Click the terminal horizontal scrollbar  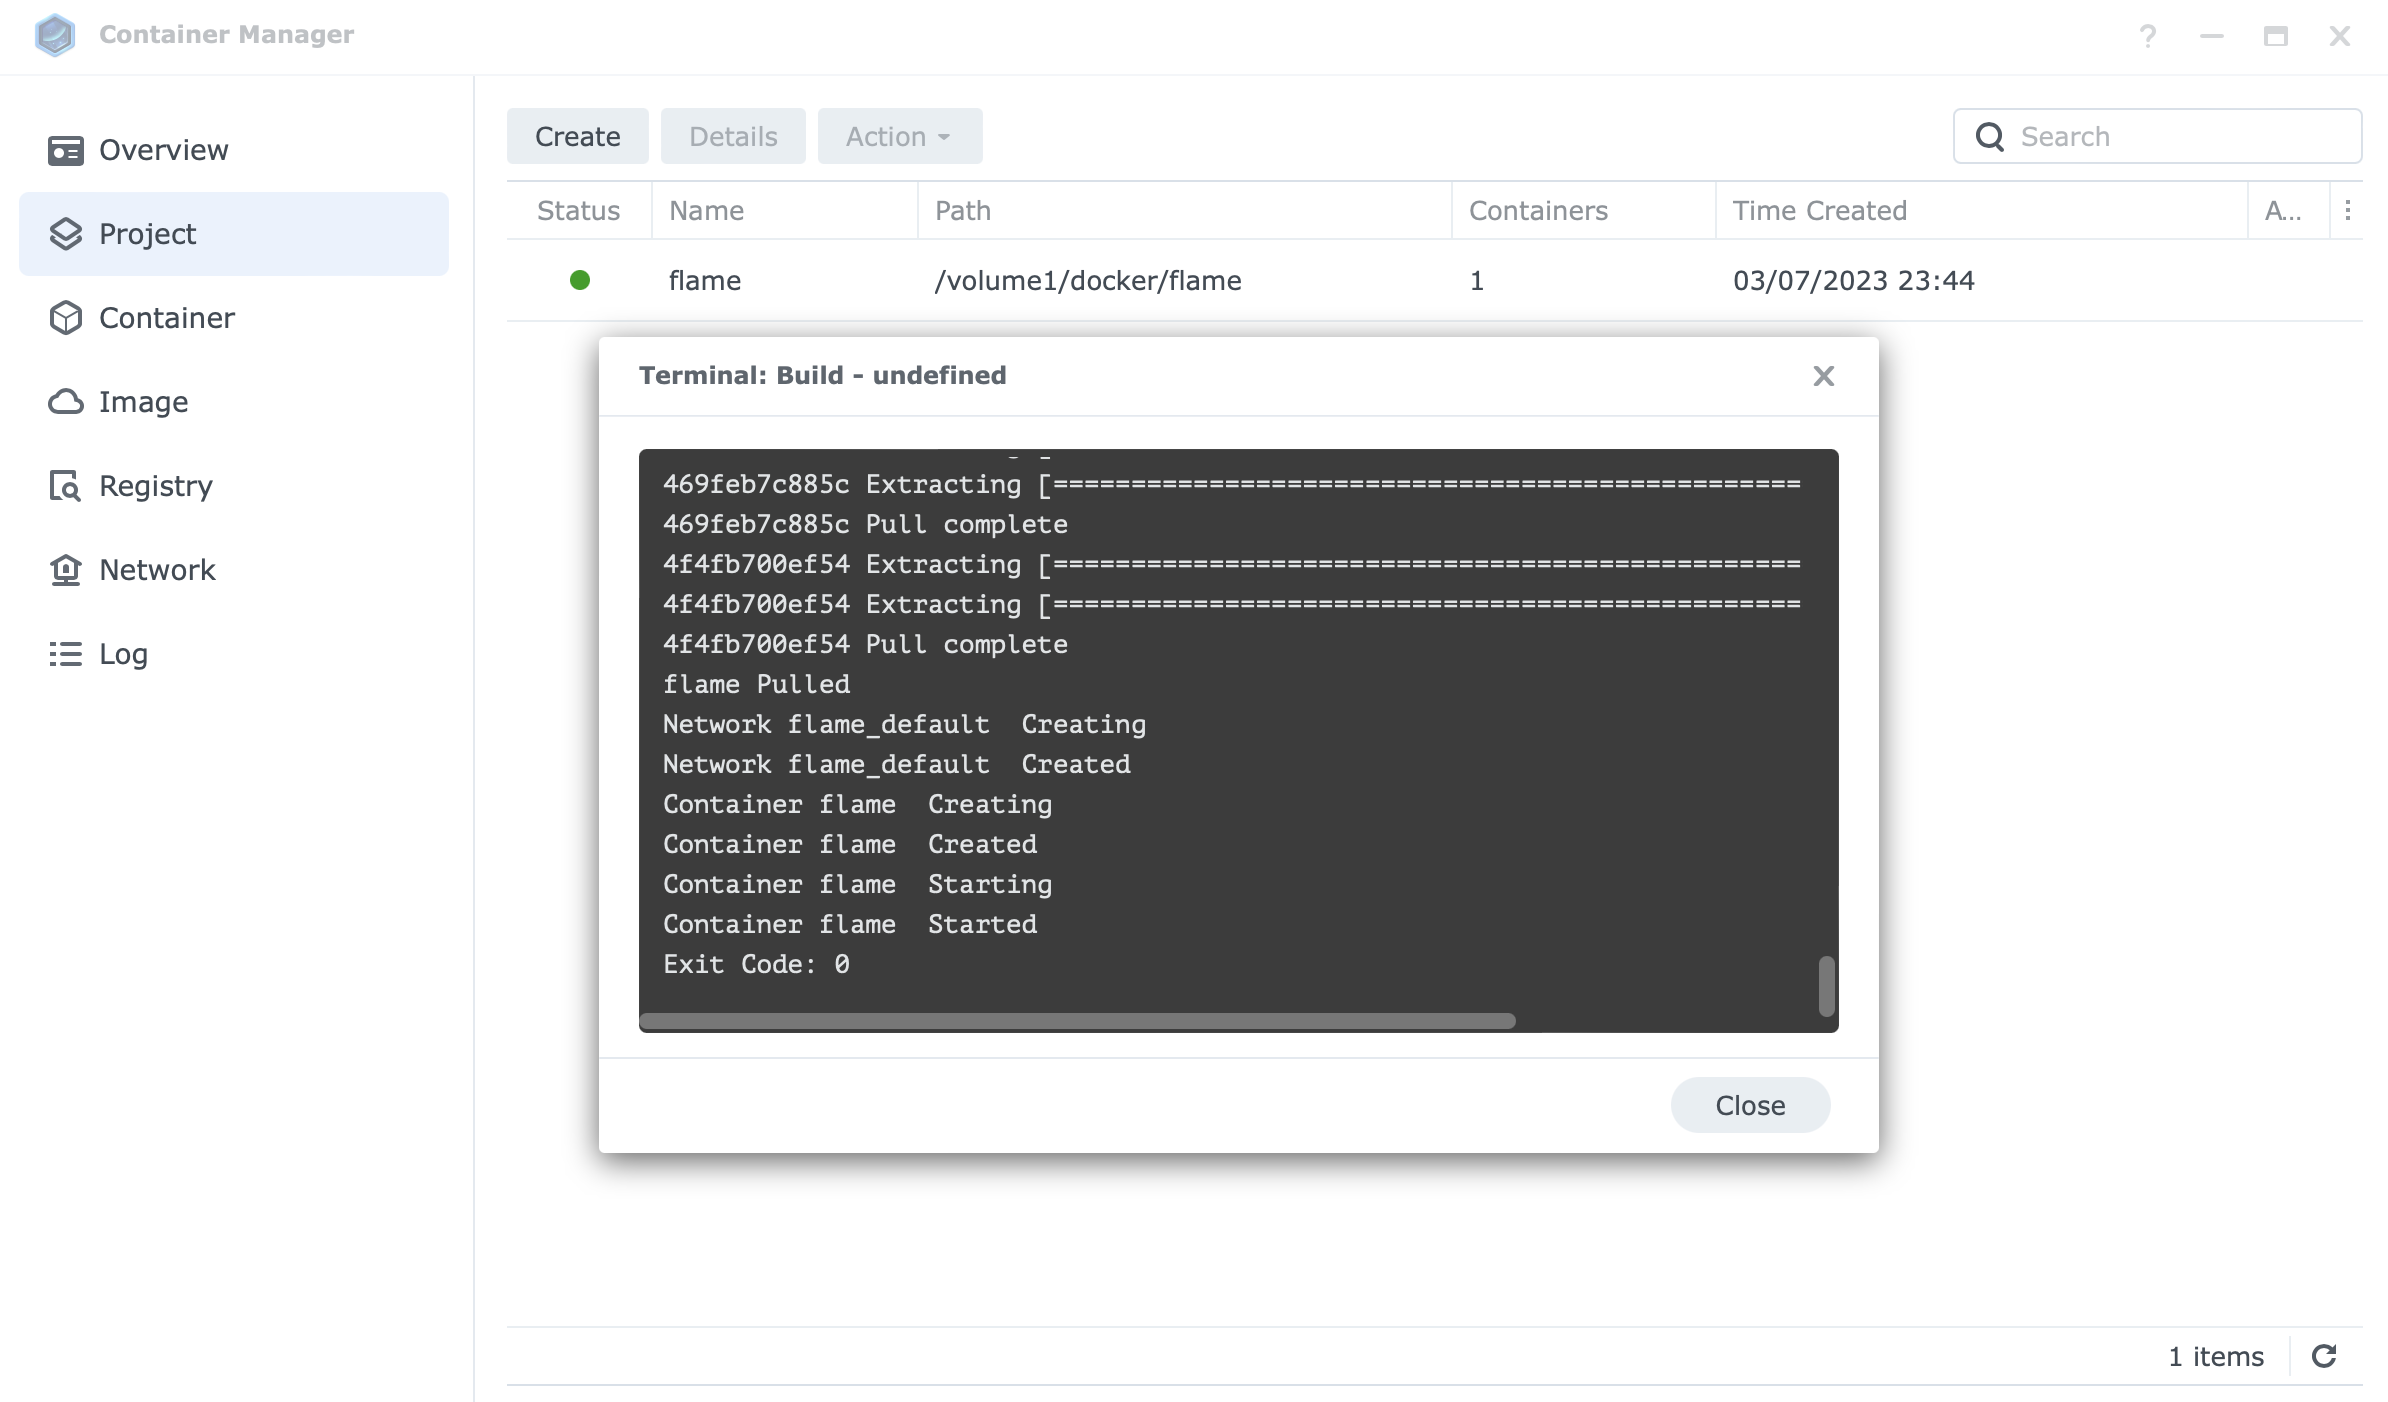click(1077, 1021)
